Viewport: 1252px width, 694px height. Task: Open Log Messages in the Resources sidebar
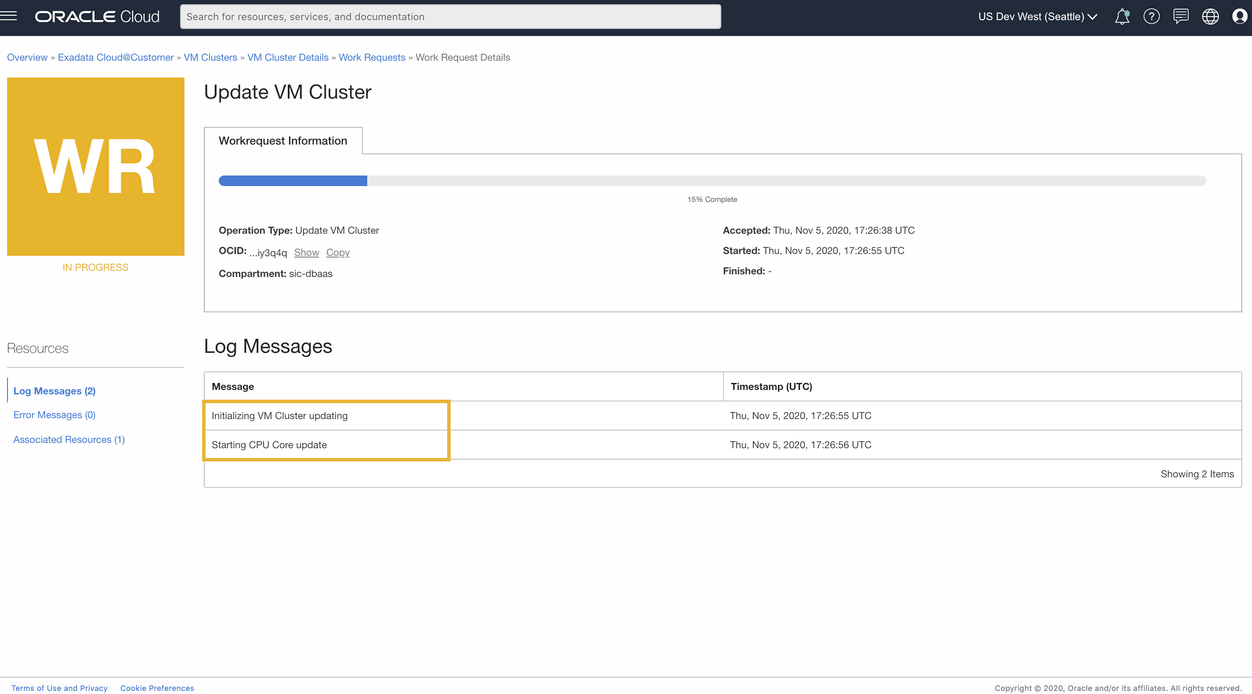point(54,390)
